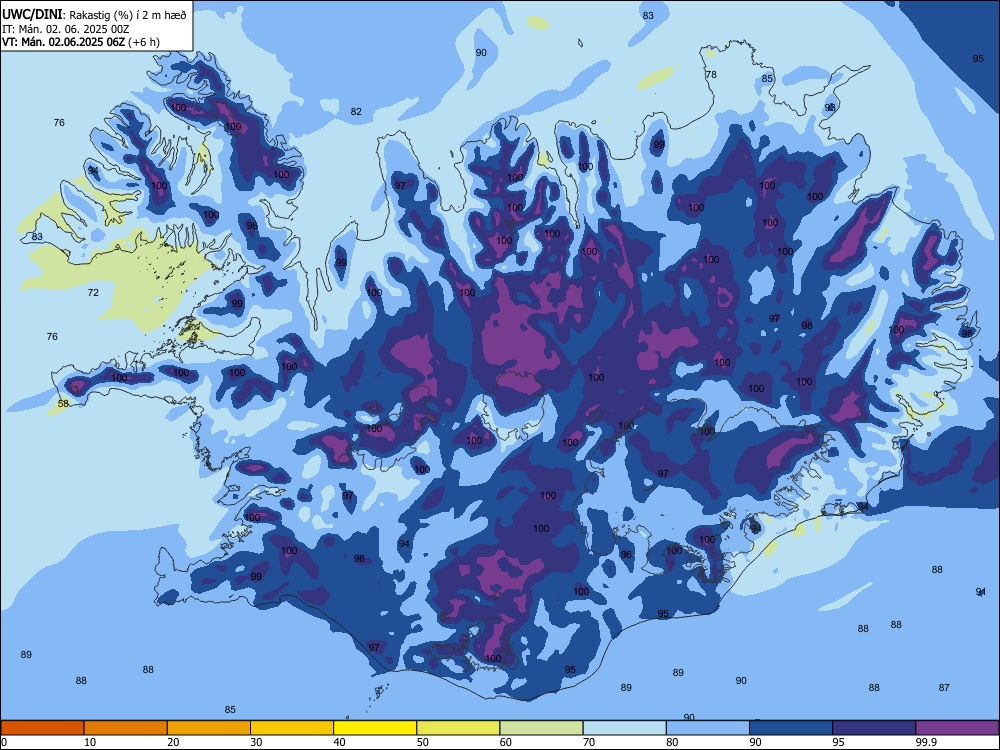Click the humidity value 82 off the north coast
Screen dimensions: 1000x750
356,112
